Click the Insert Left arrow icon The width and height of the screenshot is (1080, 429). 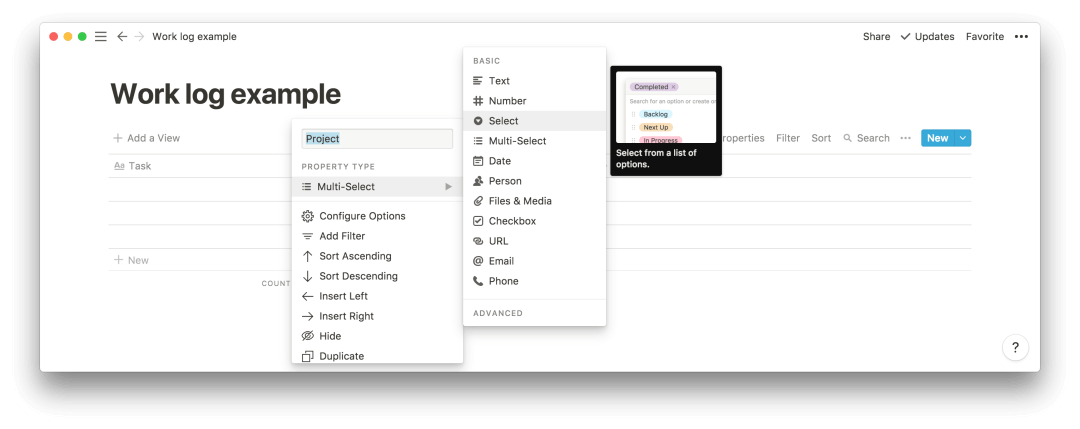tap(308, 296)
